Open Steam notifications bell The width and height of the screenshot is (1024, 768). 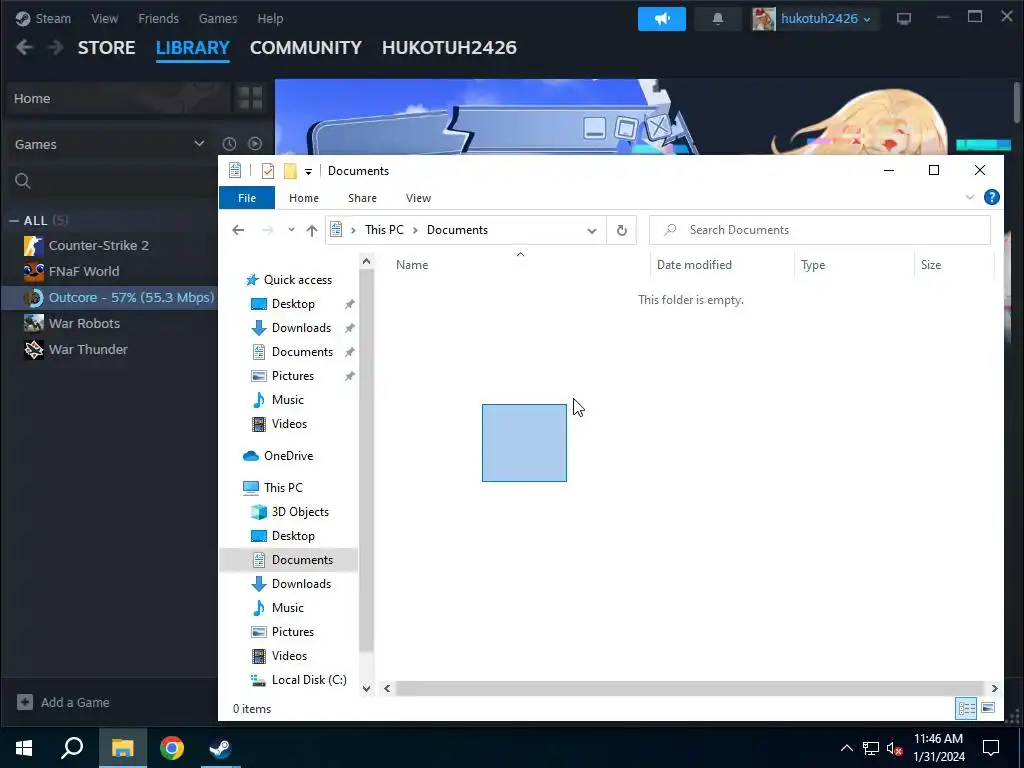click(718, 19)
